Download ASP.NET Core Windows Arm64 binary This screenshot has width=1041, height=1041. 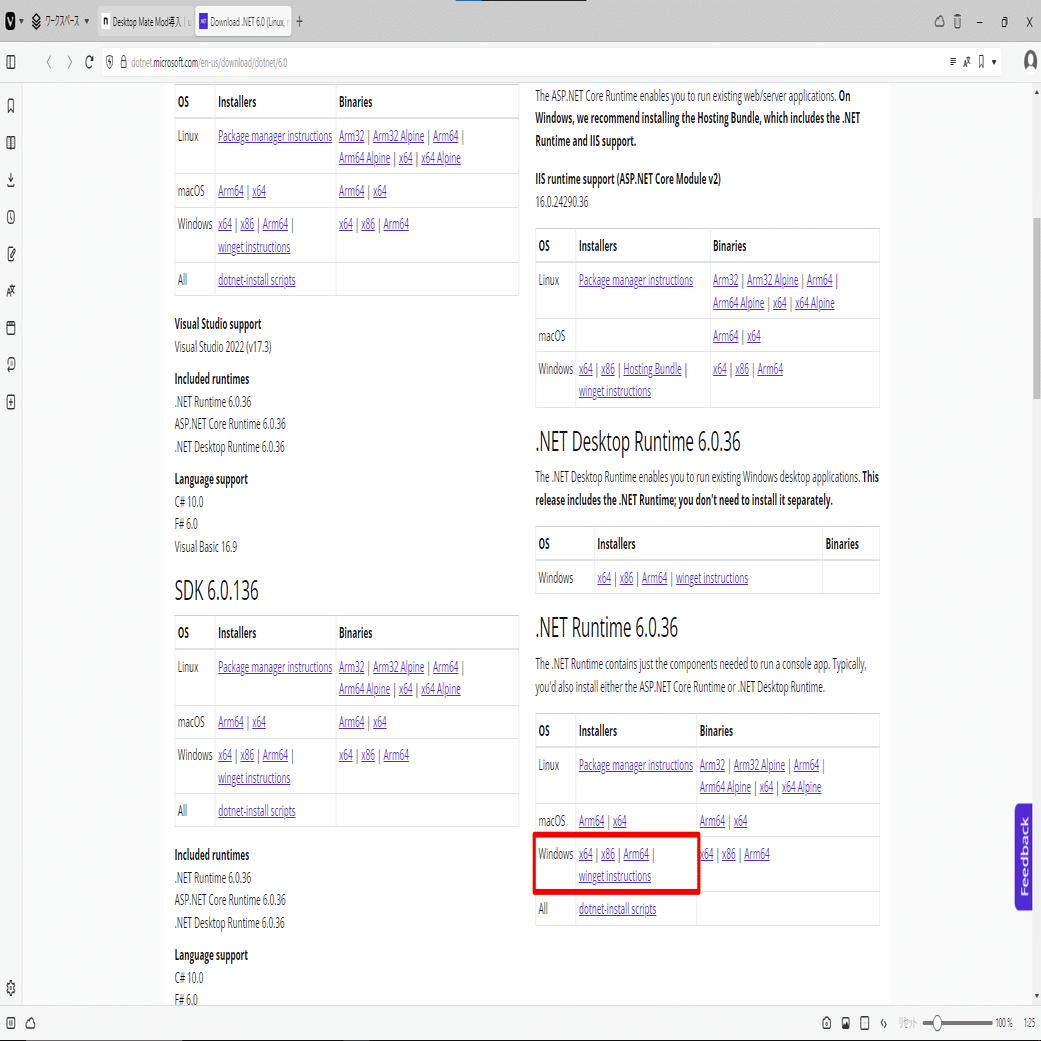pyautogui.click(x=769, y=369)
